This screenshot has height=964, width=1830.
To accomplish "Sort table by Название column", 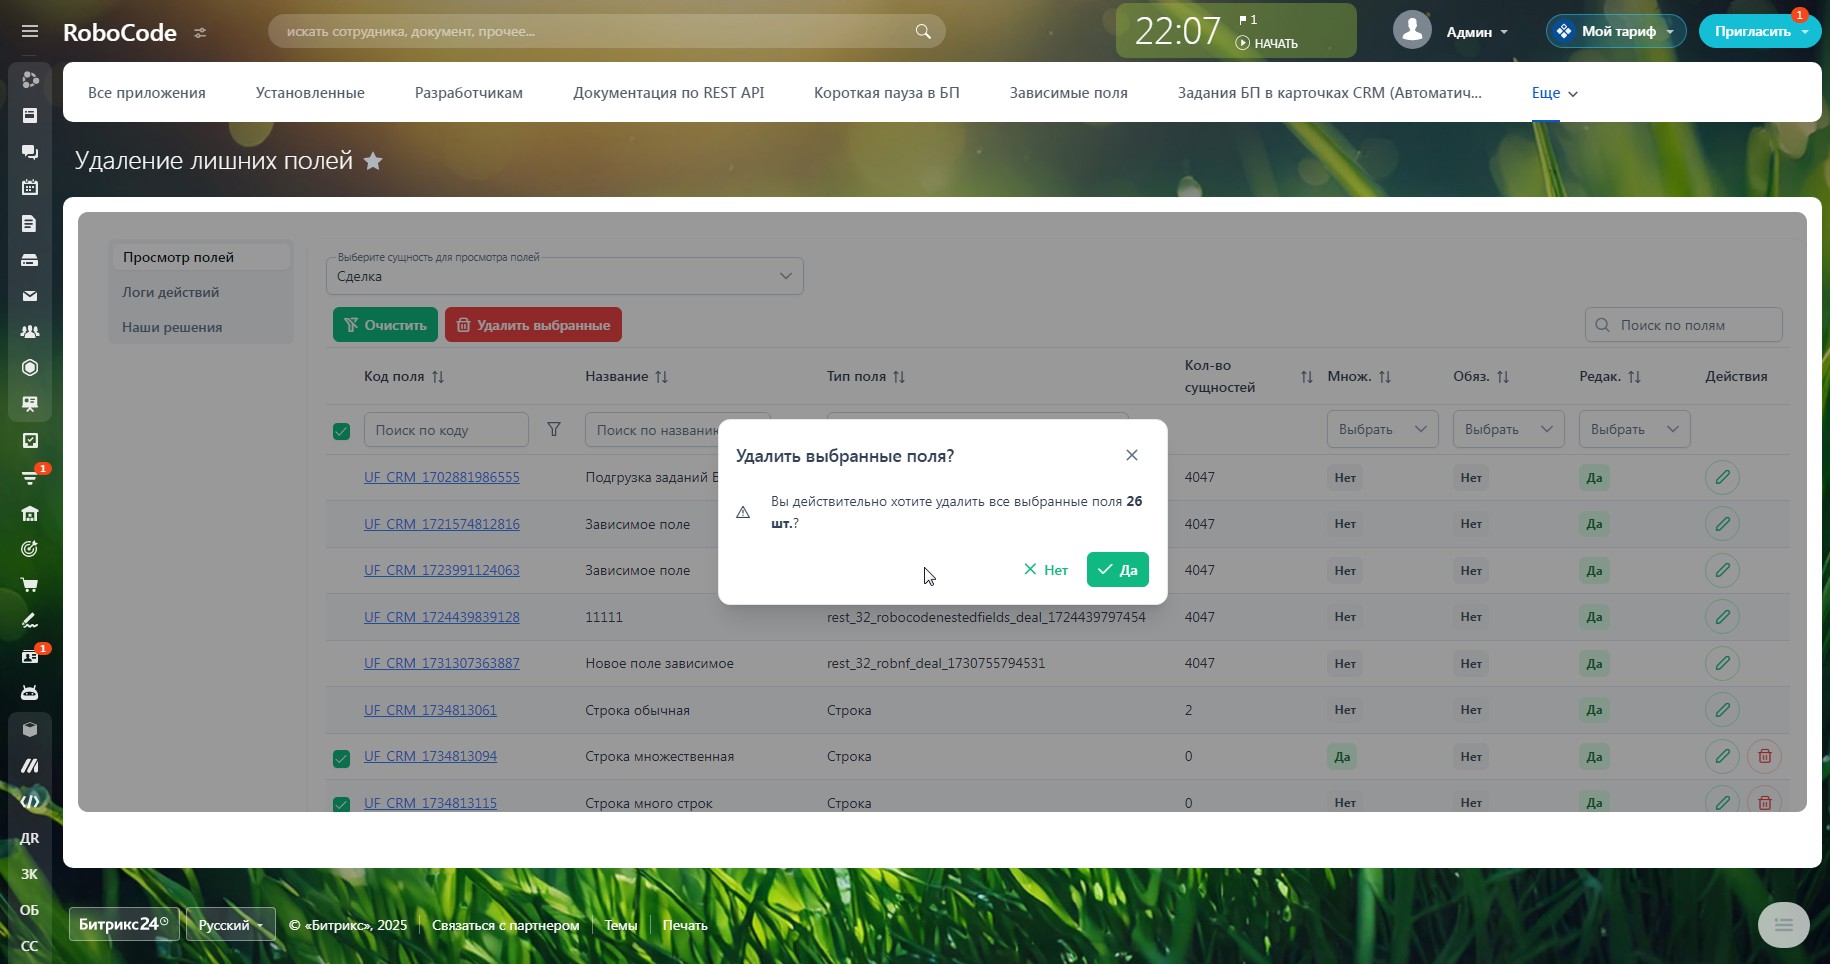I will click(627, 377).
